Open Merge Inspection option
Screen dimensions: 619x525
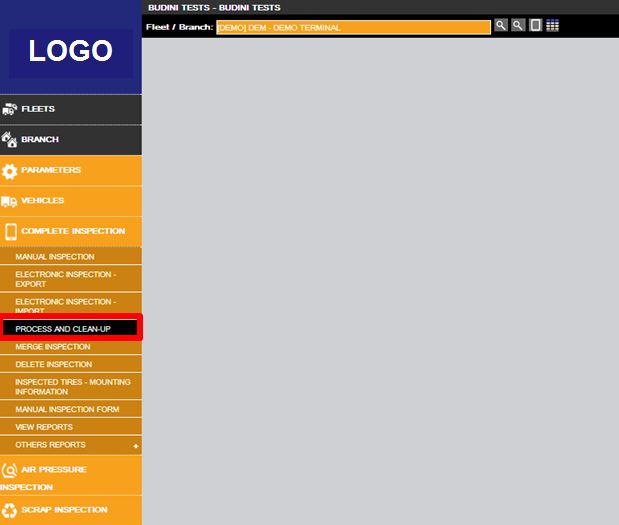pos(53,347)
